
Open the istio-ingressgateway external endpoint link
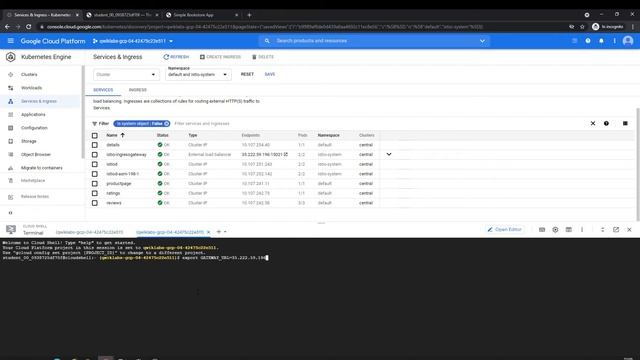click(x=264, y=155)
